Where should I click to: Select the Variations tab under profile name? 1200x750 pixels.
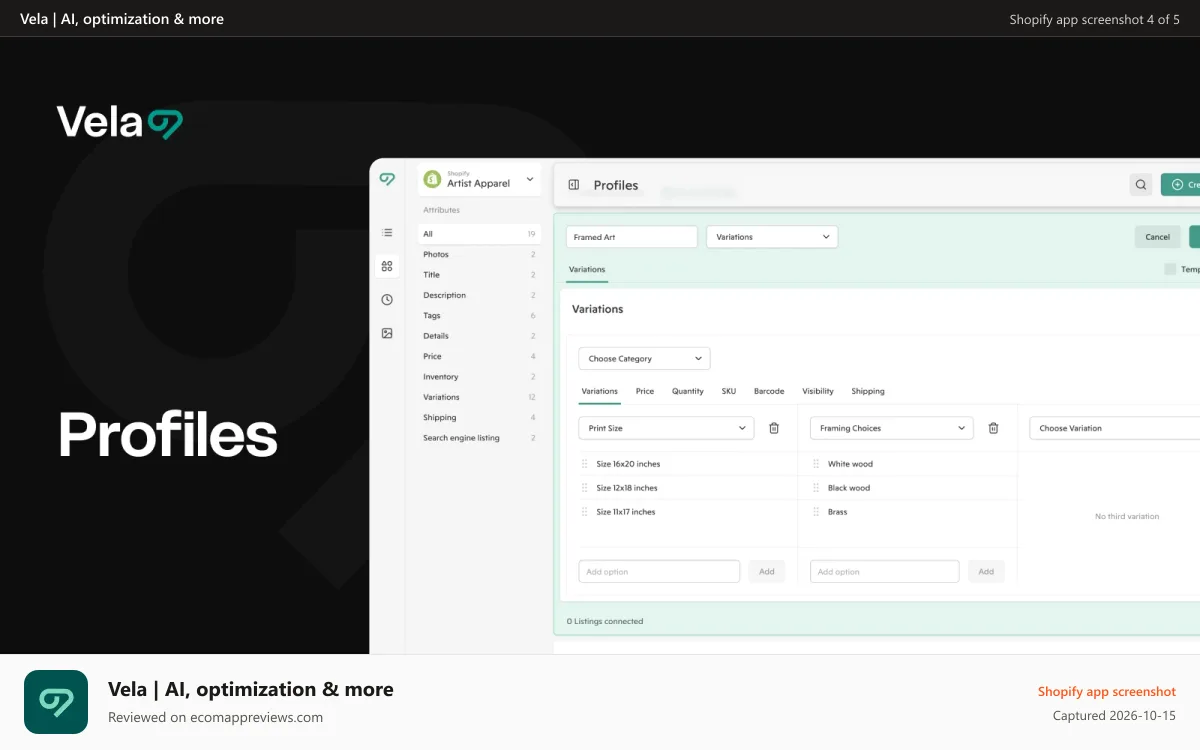[587, 270]
